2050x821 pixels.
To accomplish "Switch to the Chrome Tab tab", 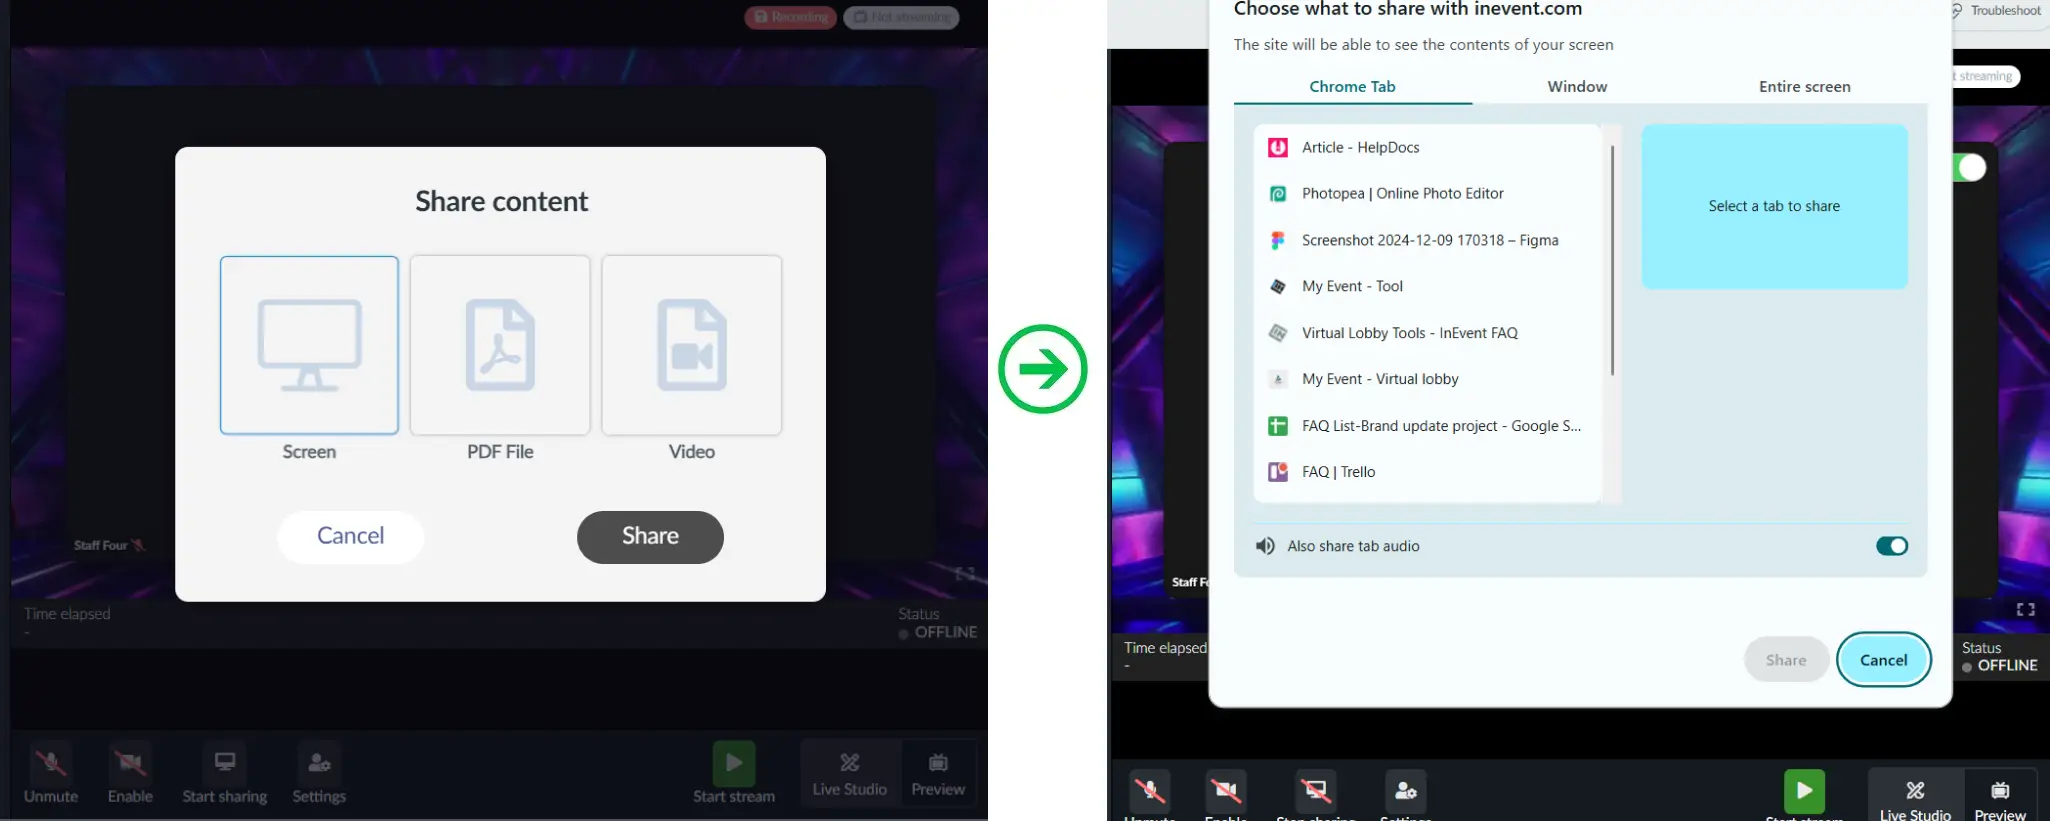I will pyautogui.click(x=1352, y=87).
